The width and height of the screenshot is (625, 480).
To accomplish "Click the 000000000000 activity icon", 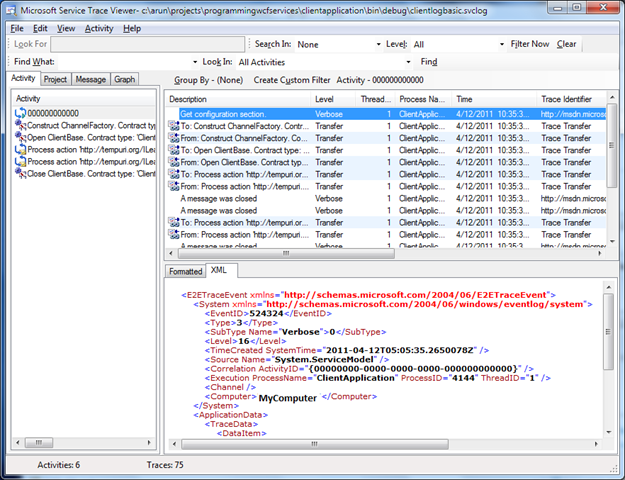I will coord(20,113).
